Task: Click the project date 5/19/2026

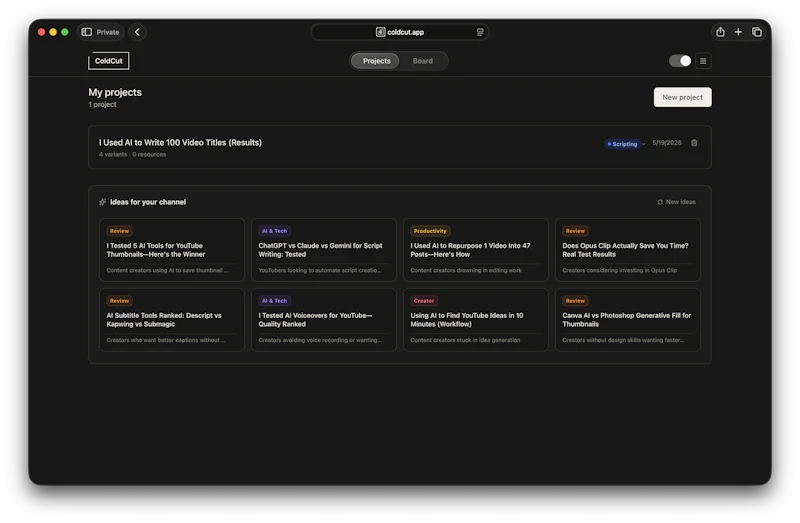Action: pos(667,143)
